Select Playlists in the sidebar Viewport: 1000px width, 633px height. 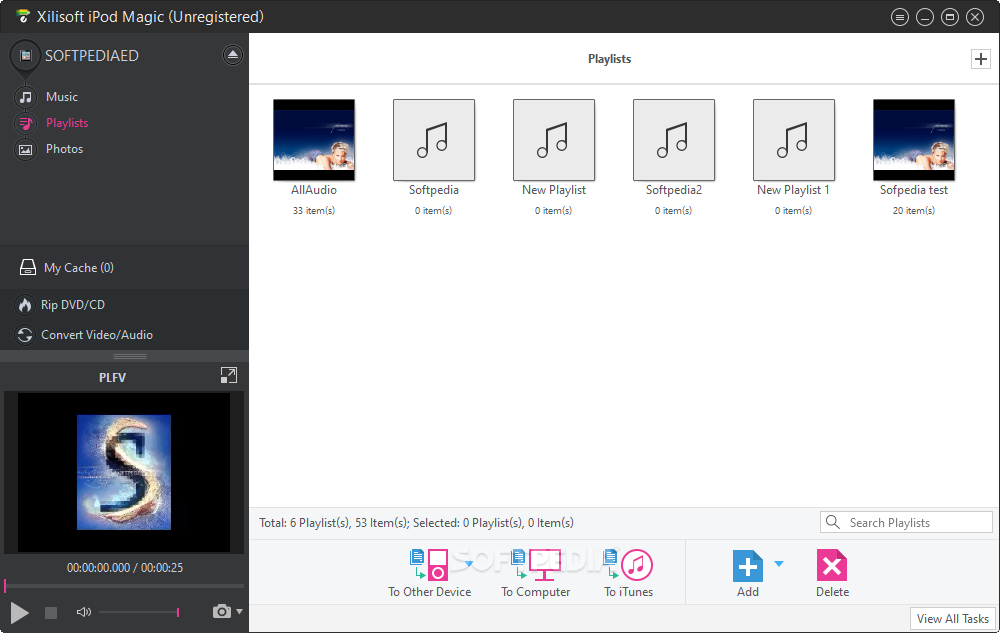[x=67, y=123]
